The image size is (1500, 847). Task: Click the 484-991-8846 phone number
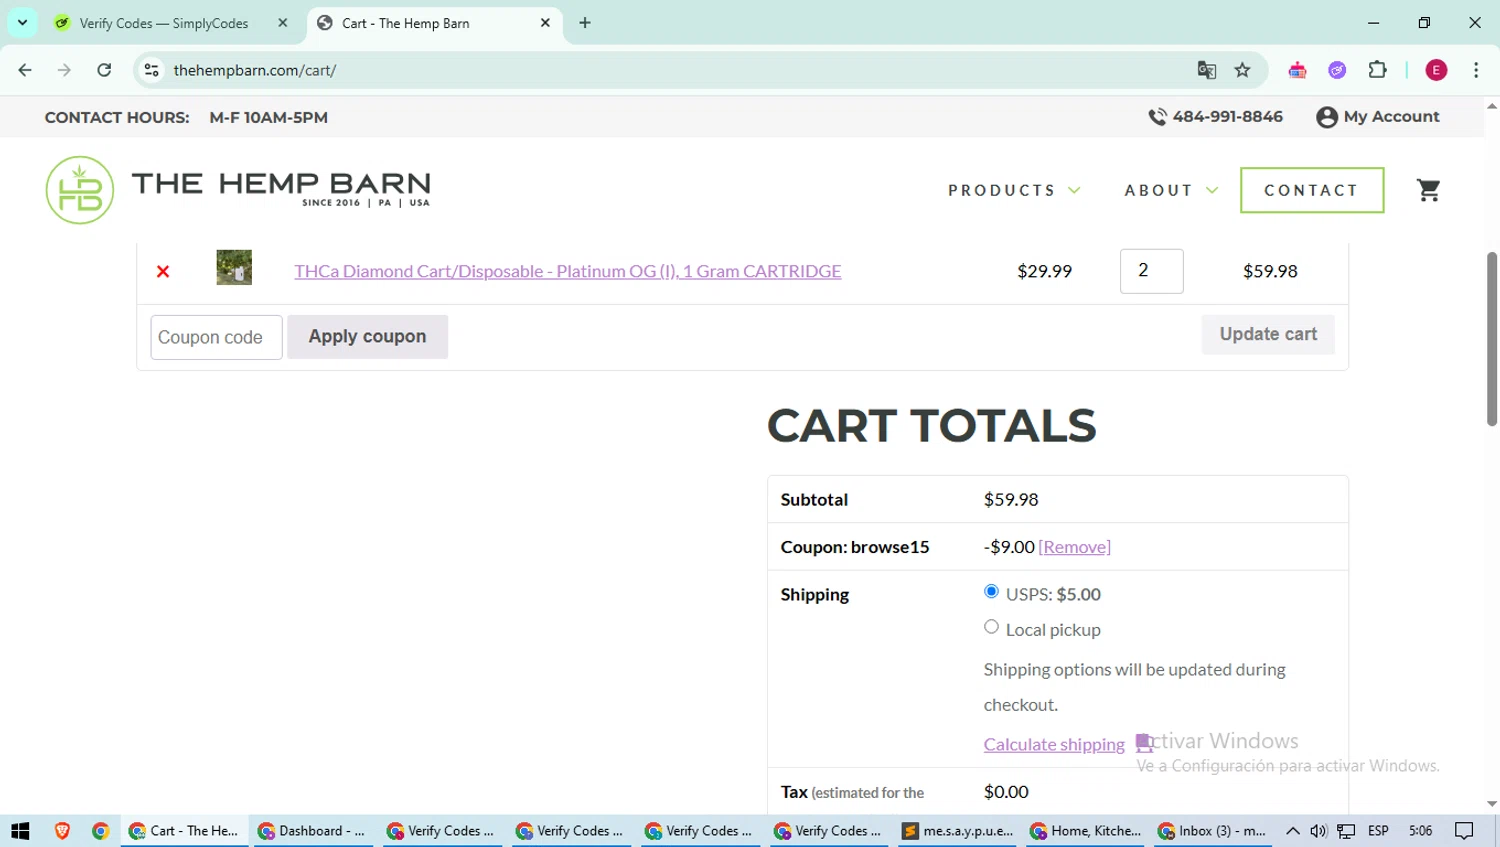[x=1227, y=117]
